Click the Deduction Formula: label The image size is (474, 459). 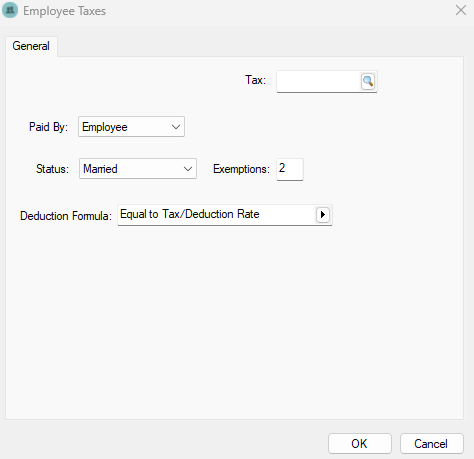click(66, 216)
